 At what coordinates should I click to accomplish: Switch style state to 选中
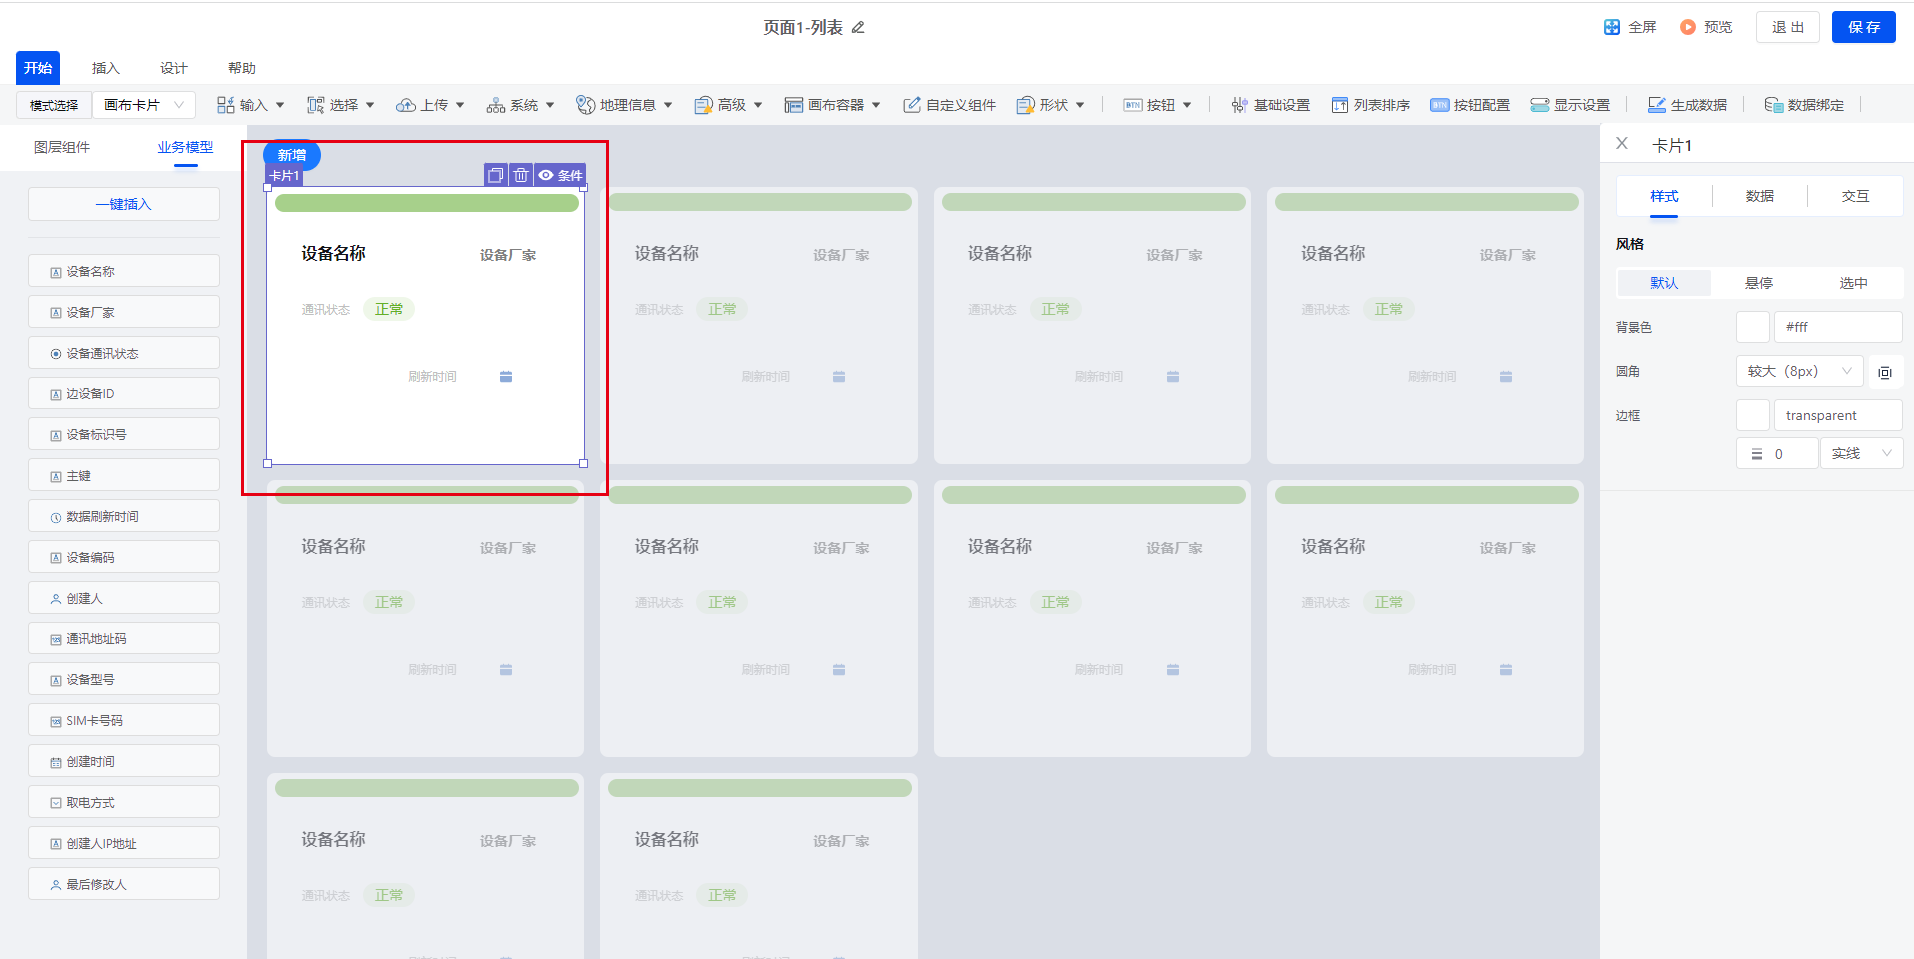click(x=1853, y=283)
